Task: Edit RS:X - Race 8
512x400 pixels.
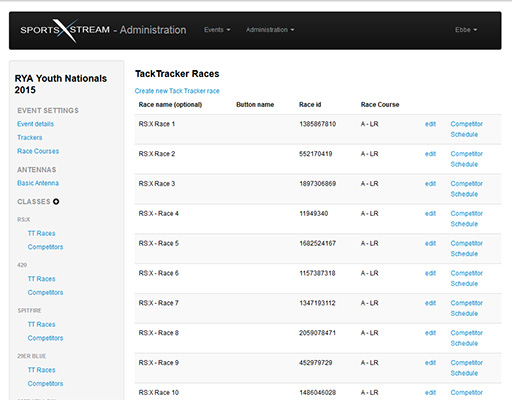Action: coord(430,333)
